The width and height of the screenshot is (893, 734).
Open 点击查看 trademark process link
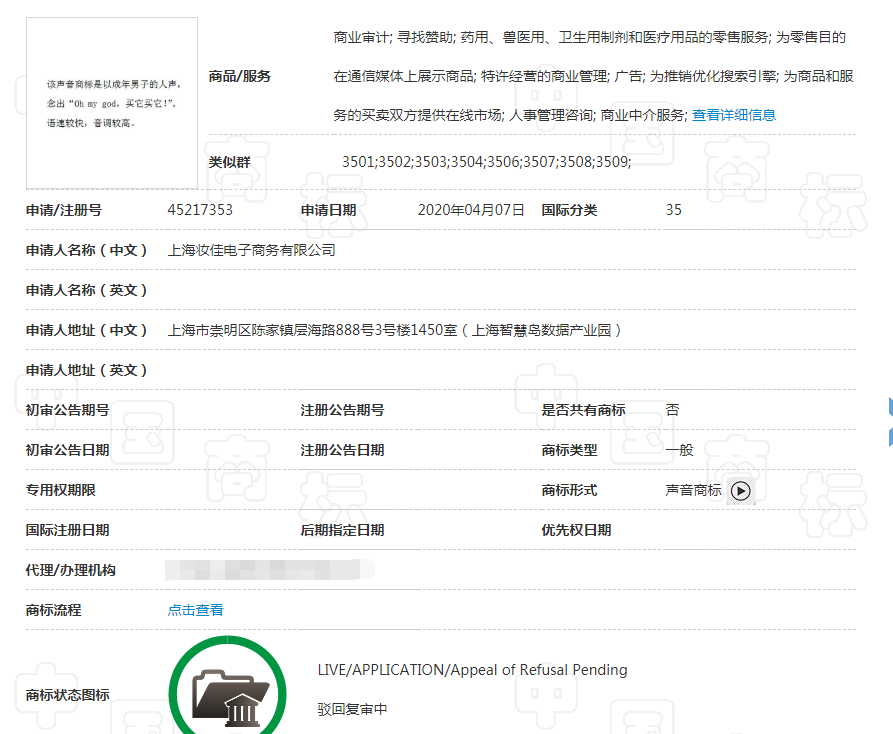196,610
